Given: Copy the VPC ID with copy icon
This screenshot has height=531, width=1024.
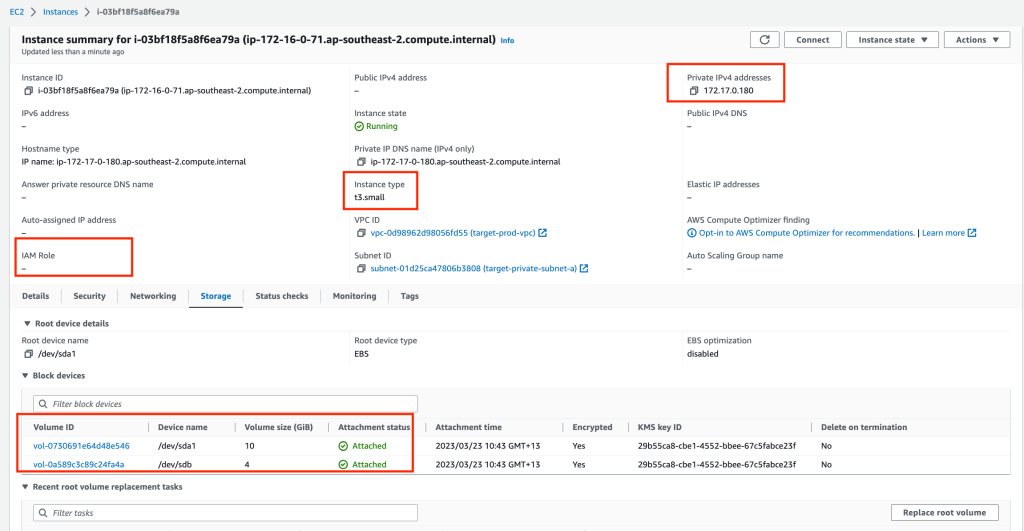Looking at the screenshot, I should point(361,233).
